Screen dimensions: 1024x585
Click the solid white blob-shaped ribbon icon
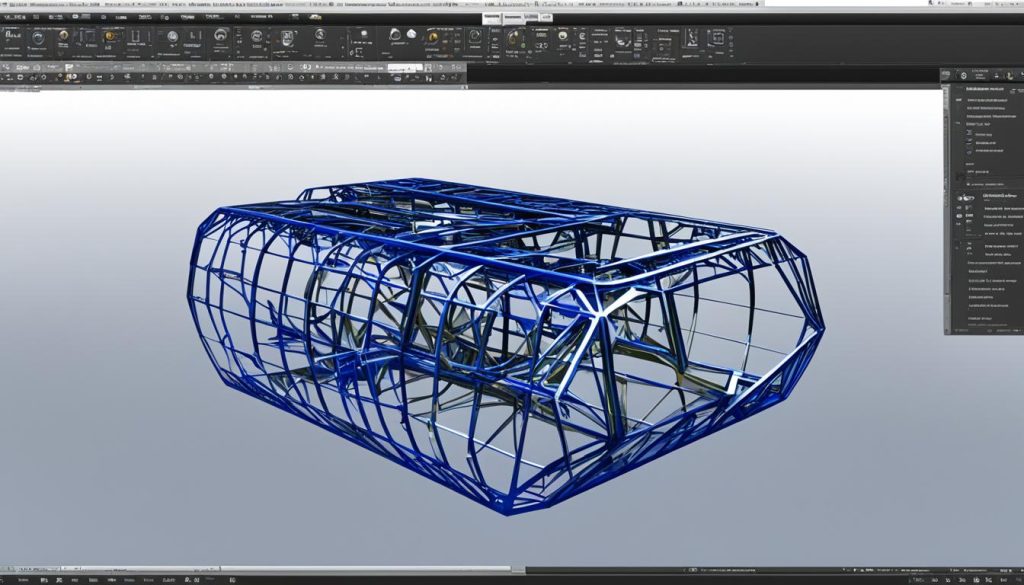[411, 33]
